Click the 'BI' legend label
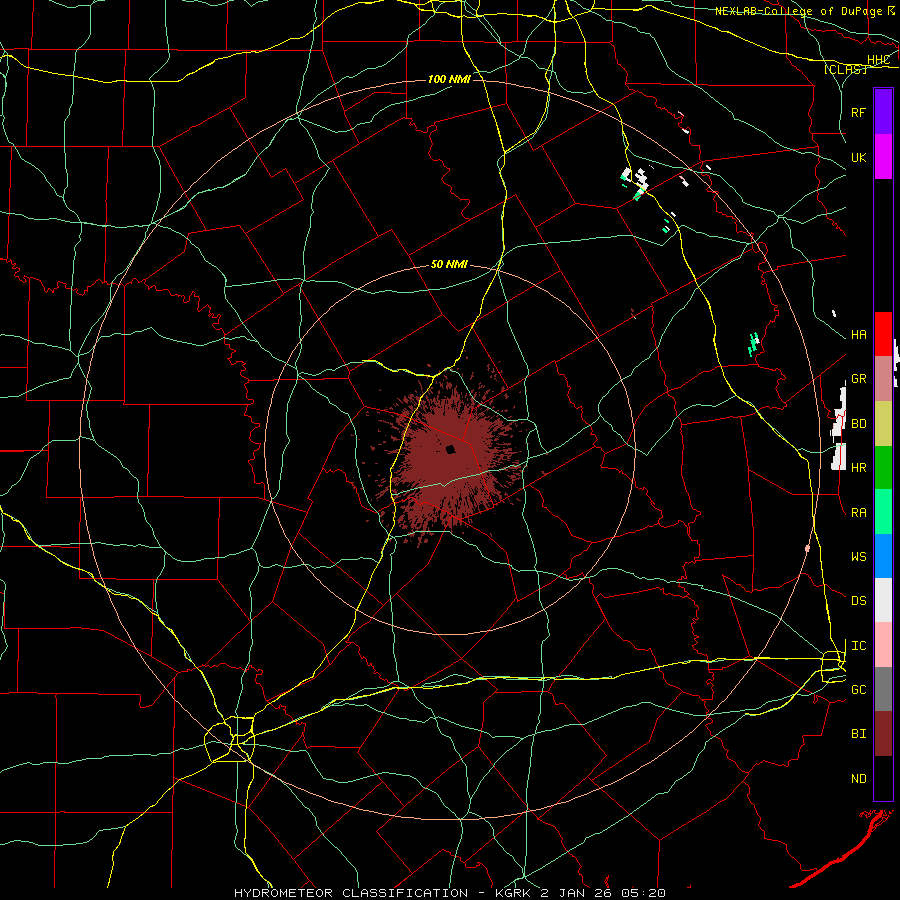This screenshot has height=900, width=900. (x=858, y=734)
